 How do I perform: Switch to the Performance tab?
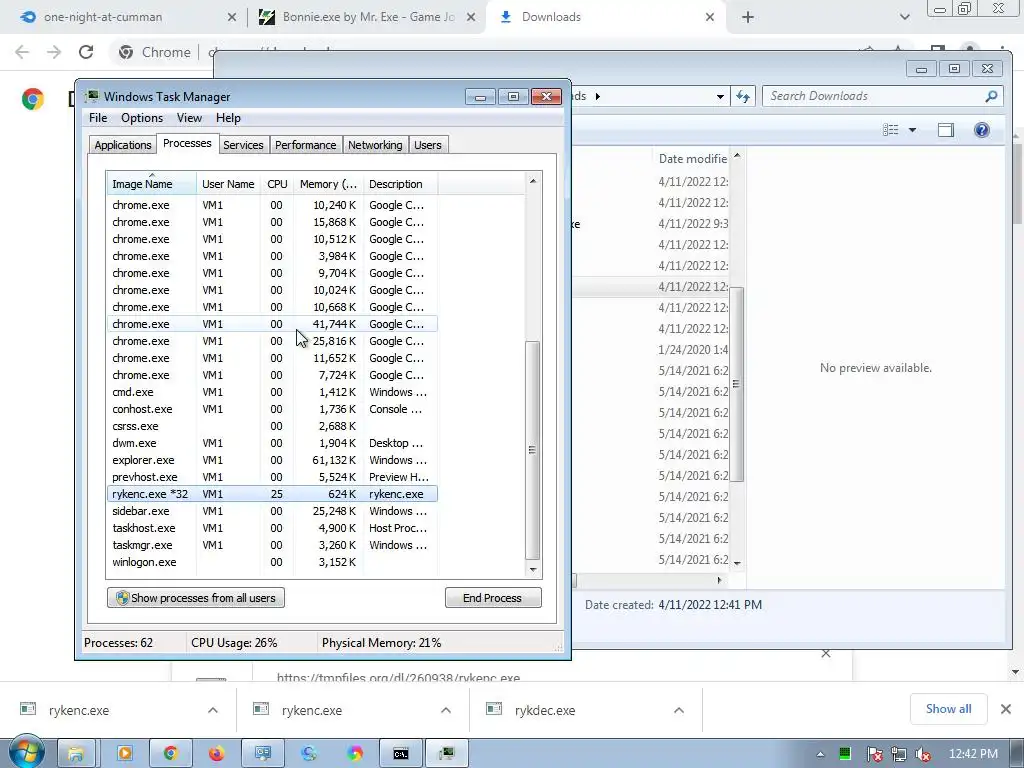pyautogui.click(x=305, y=145)
